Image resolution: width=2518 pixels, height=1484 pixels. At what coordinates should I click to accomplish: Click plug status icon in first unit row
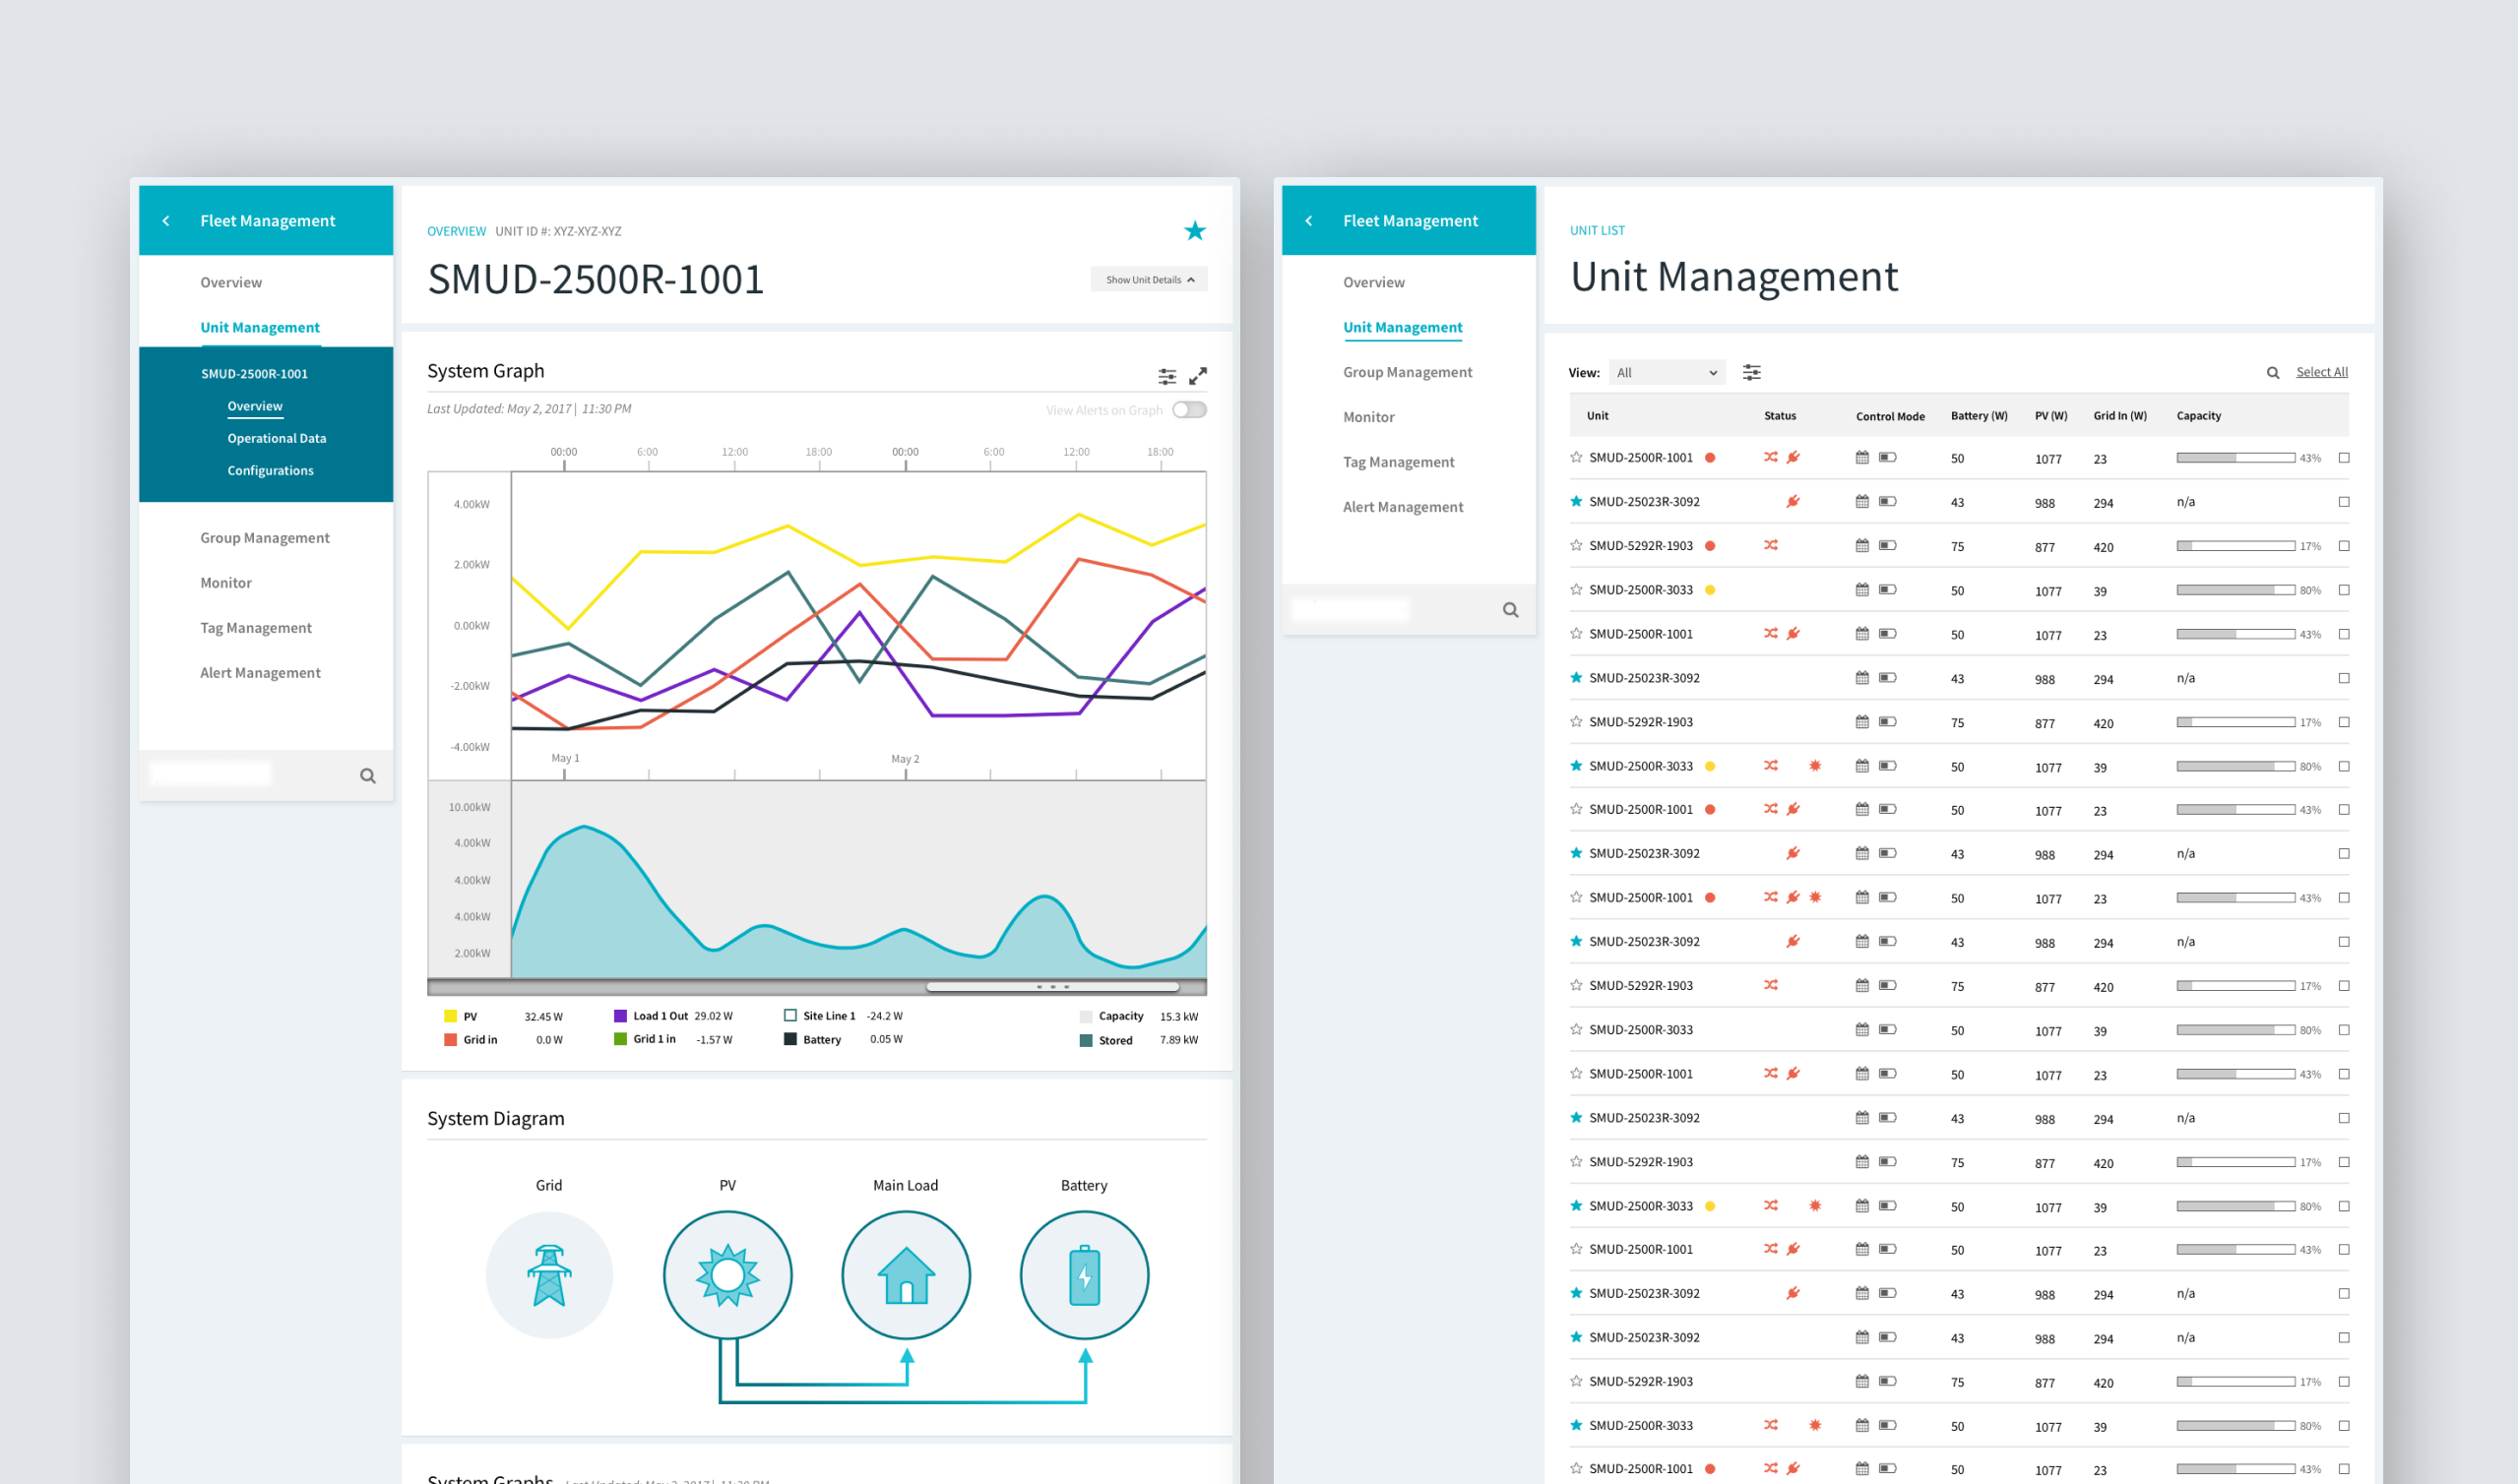(x=1793, y=457)
